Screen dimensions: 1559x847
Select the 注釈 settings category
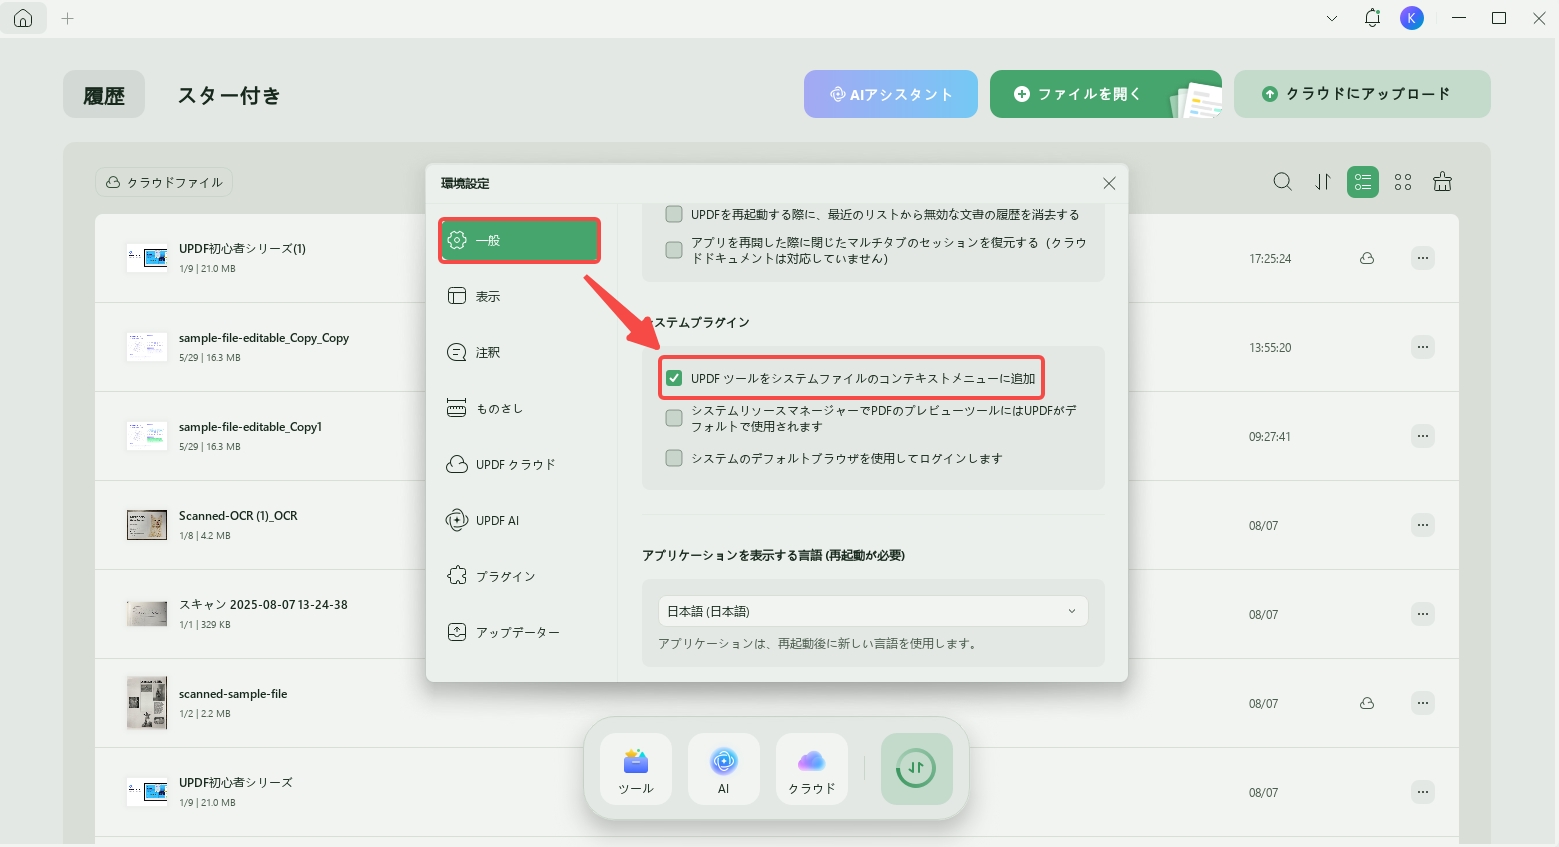pyautogui.click(x=520, y=352)
